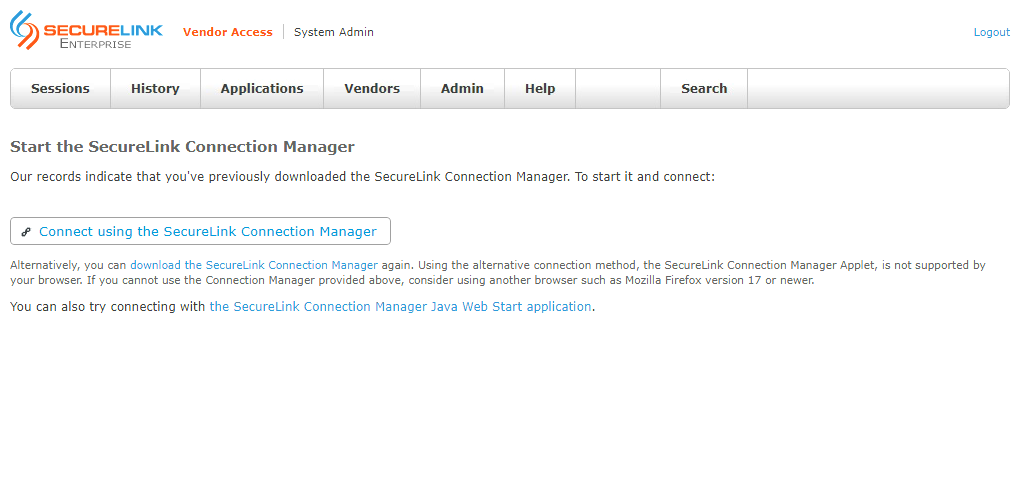
Task: Click the Enterprise text under SecureLink logo
Action: click(95, 44)
